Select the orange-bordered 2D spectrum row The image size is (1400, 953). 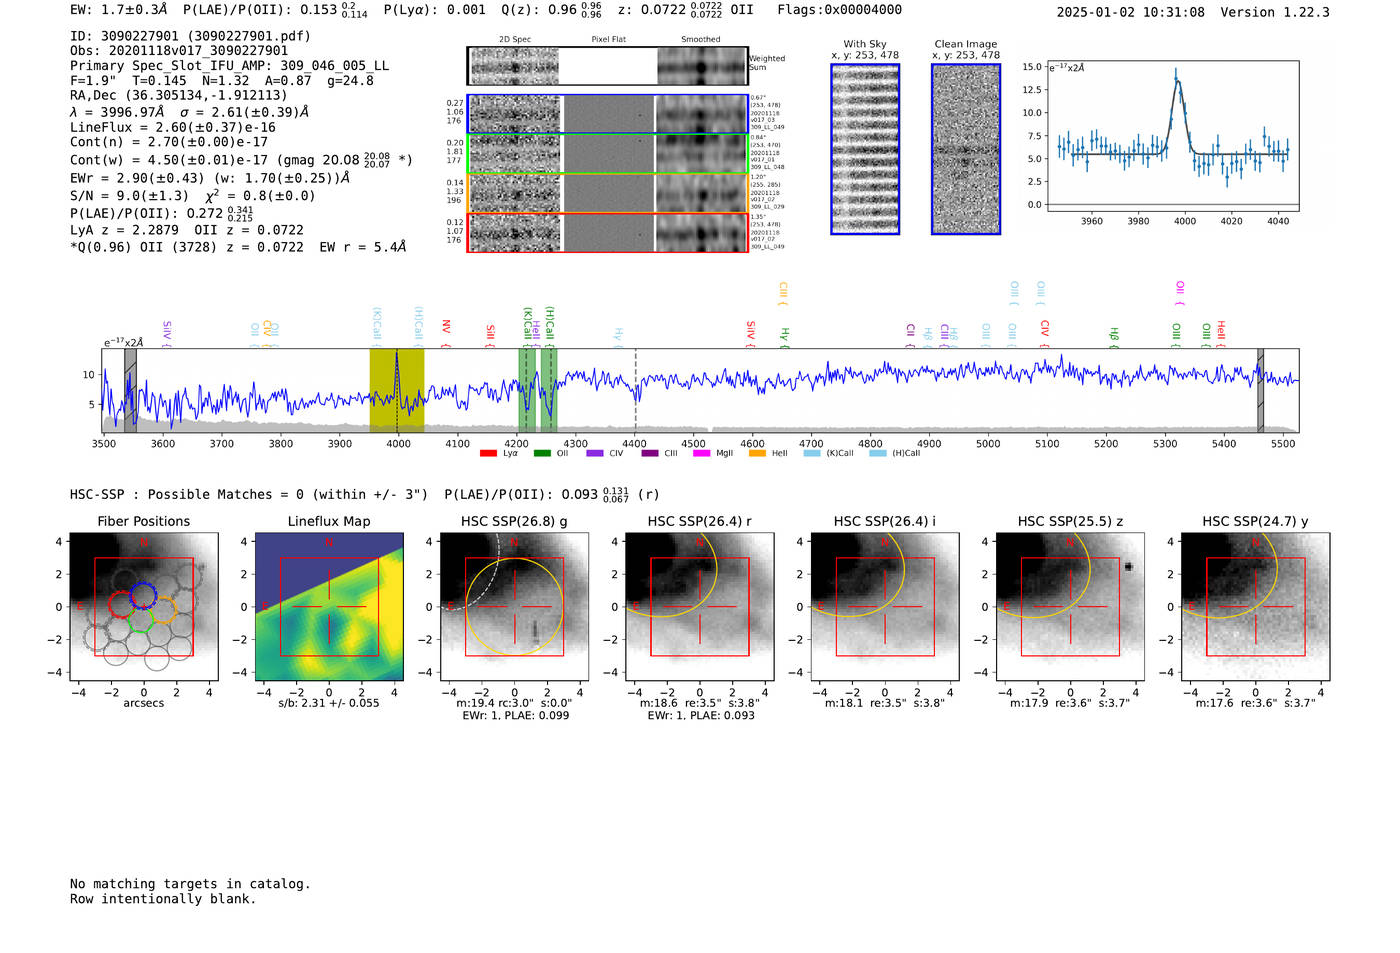(x=608, y=193)
